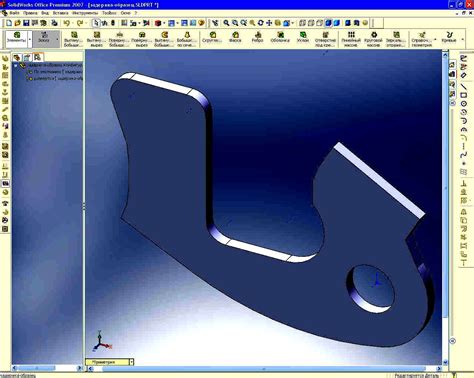Click the Эскиз (Sketch) toolbar button

pyautogui.click(x=44, y=39)
